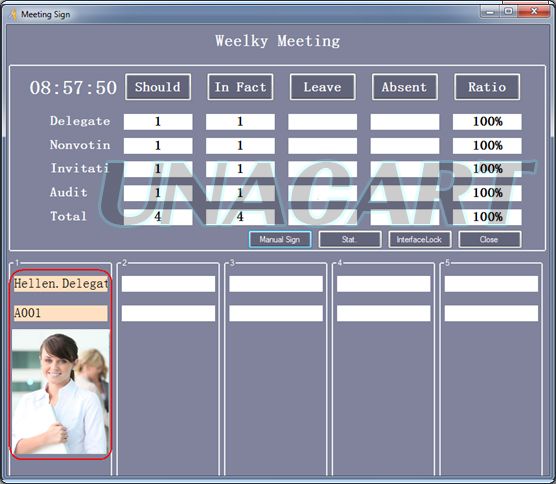Click the Total Should count field

coord(158,217)
